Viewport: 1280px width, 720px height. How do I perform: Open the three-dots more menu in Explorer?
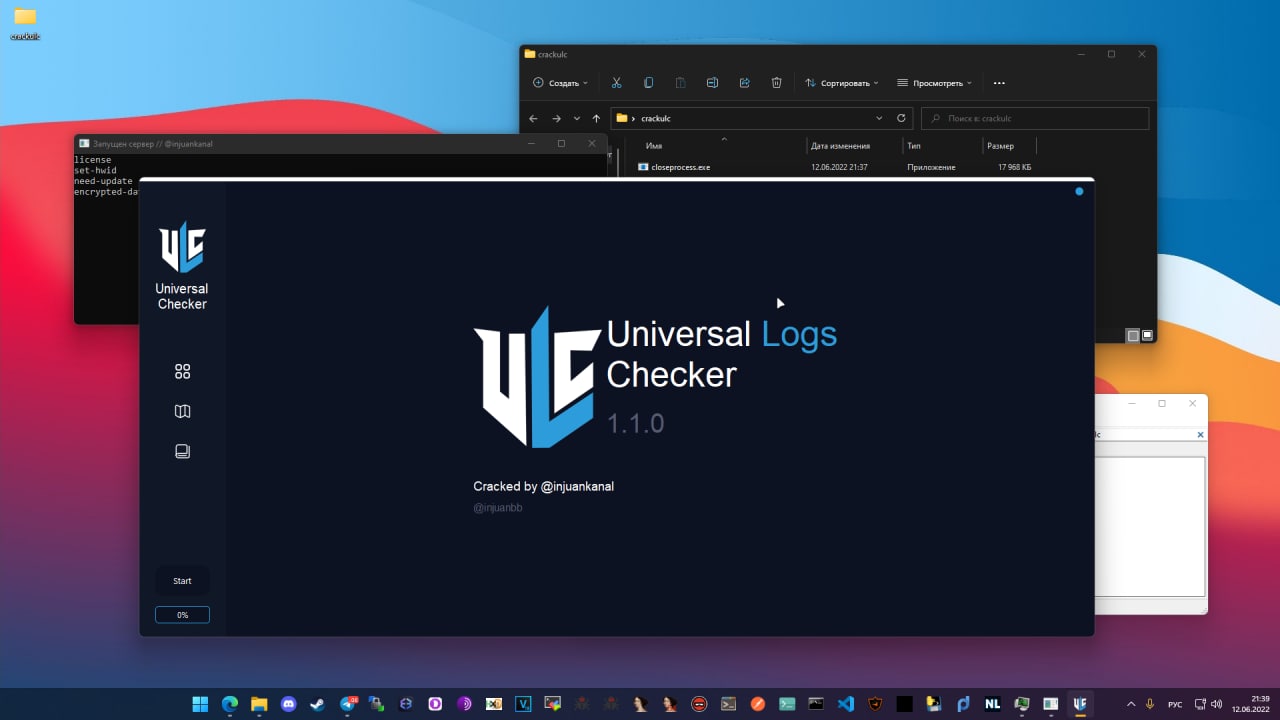[x=998, y=83]
